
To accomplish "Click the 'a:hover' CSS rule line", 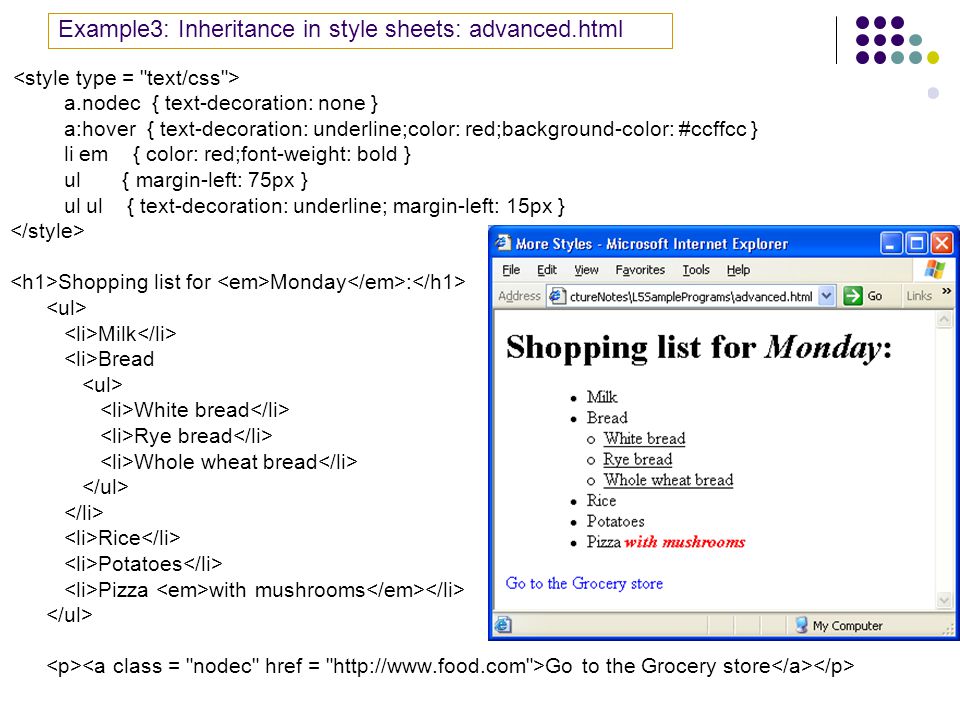I will pos(411,129).
